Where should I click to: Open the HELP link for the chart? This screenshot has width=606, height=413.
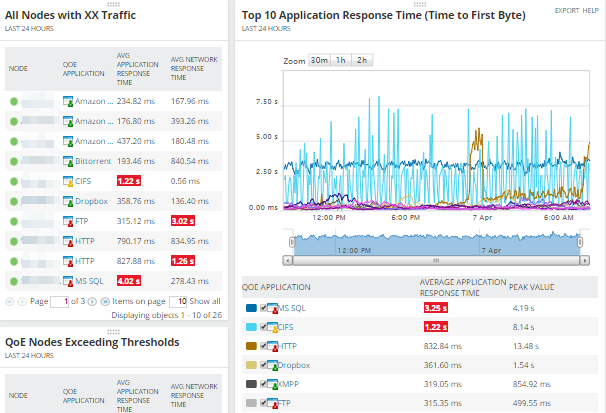[593, 10]
